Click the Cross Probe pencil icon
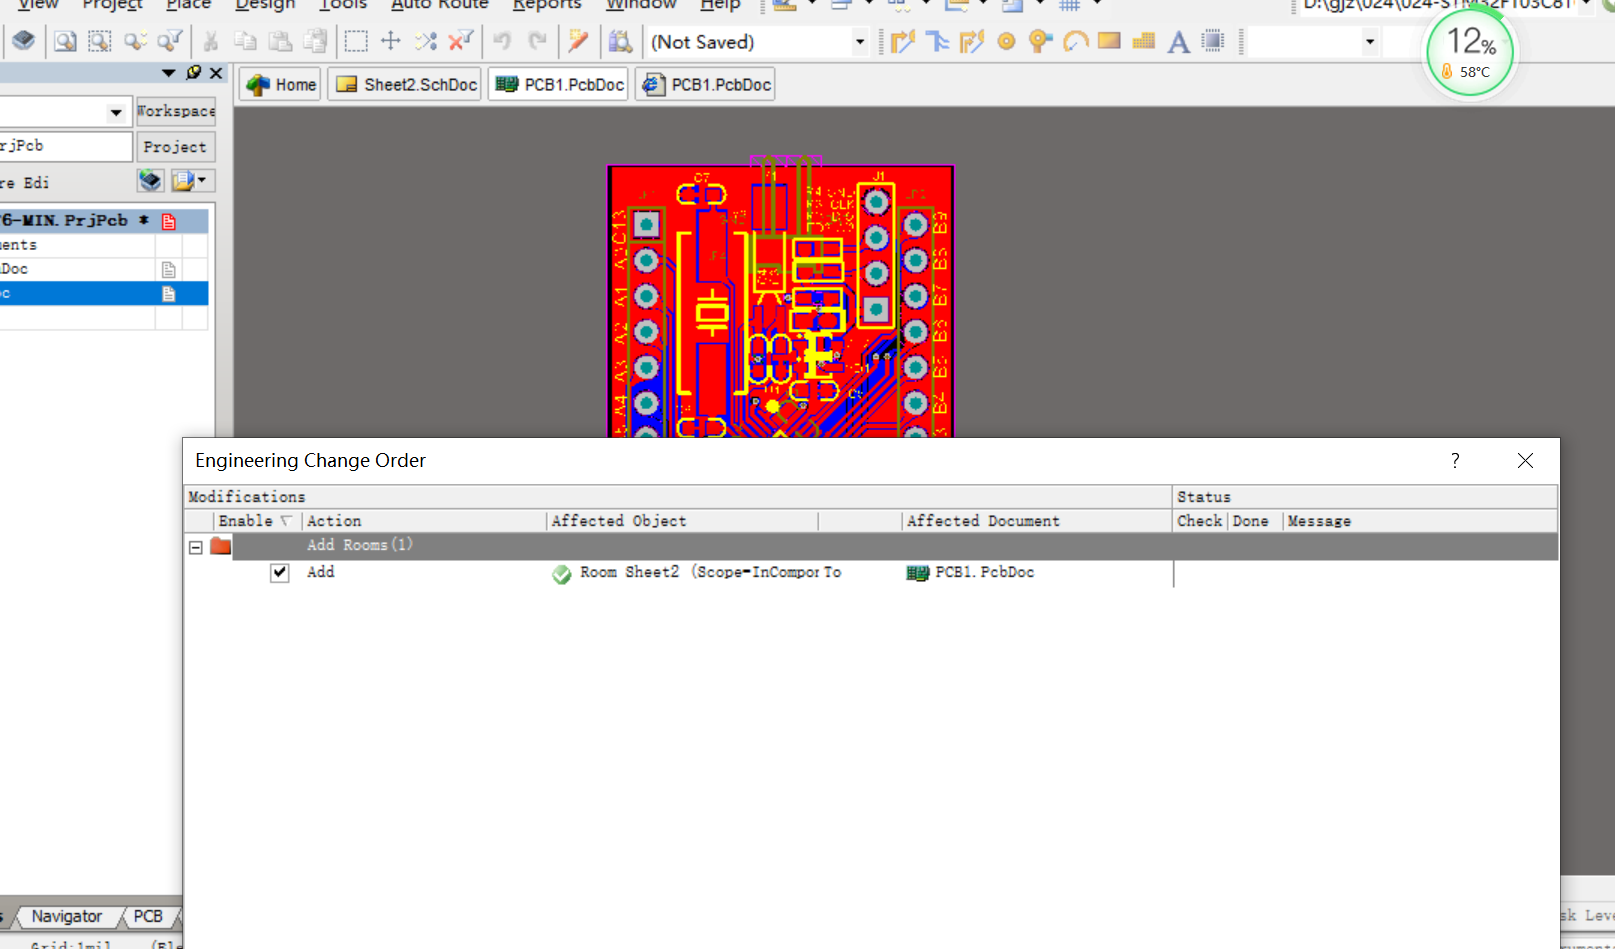The width and height of the screenshot is (1615, 949). (578, 41)
